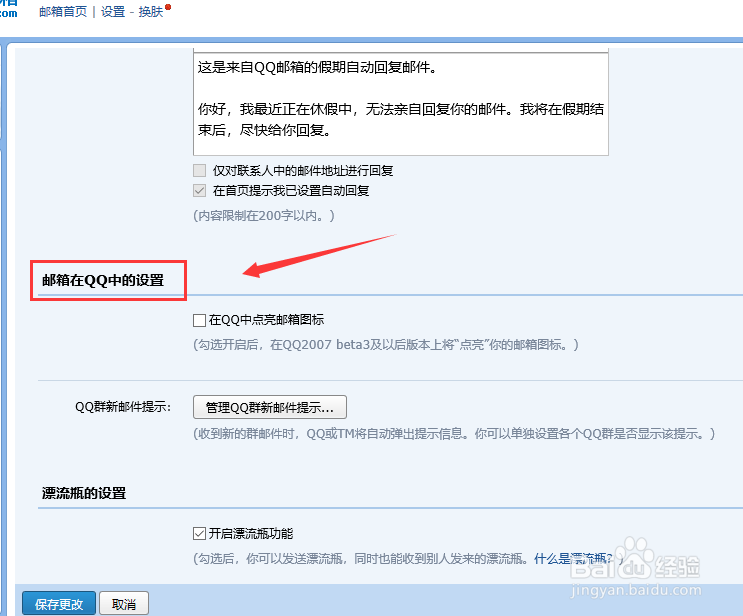Click the 漂流瓶的设置 heading
Viewport: 743px width, 616px height.
(84, 493)
